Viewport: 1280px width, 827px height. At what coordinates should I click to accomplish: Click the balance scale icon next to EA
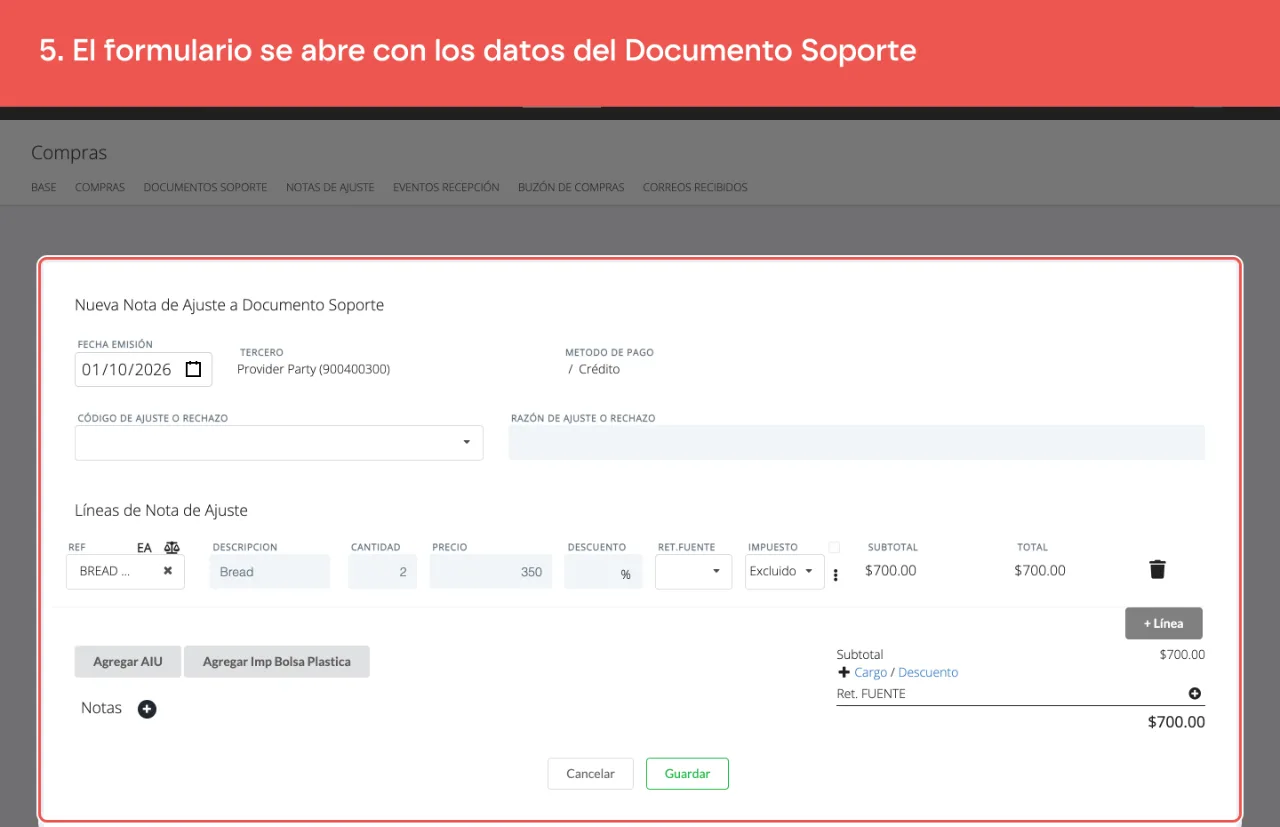[172, 548]
